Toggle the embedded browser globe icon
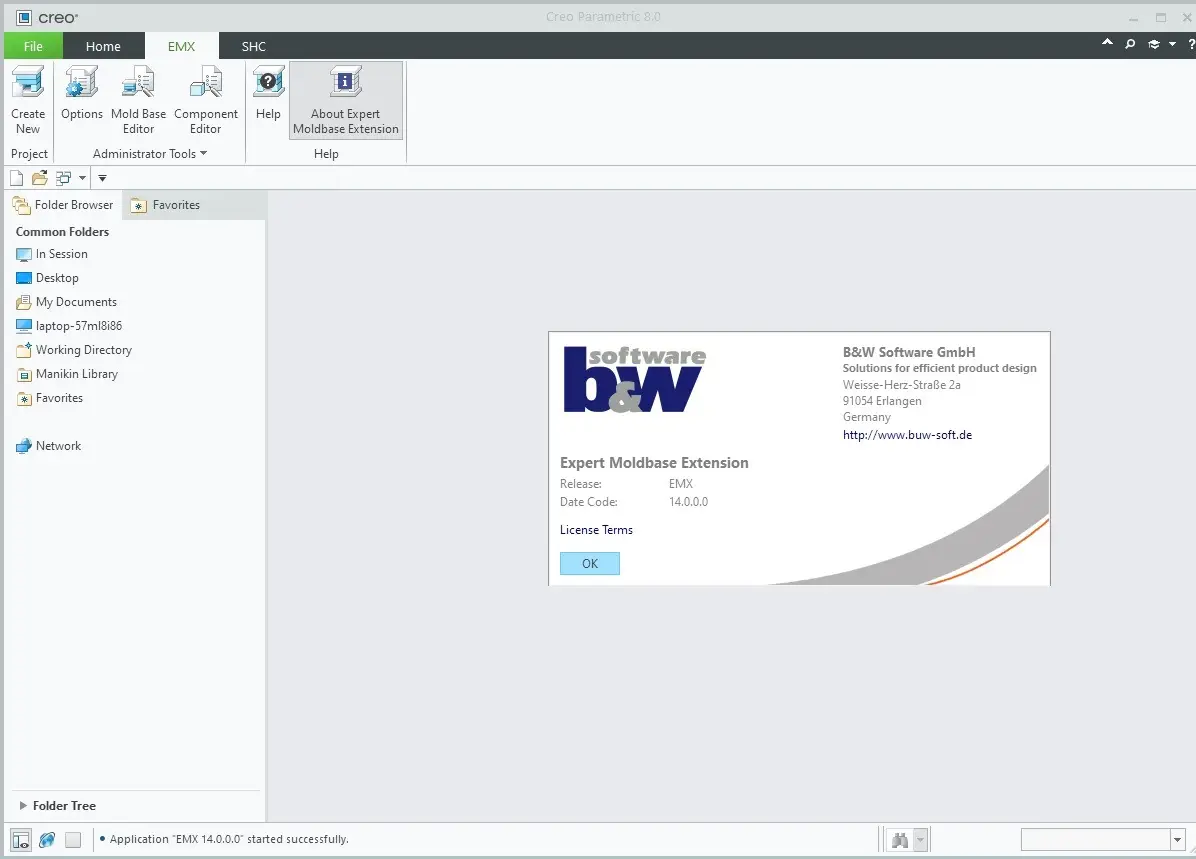The width and height of the screenshot is (1196, 859). [47, 840]
